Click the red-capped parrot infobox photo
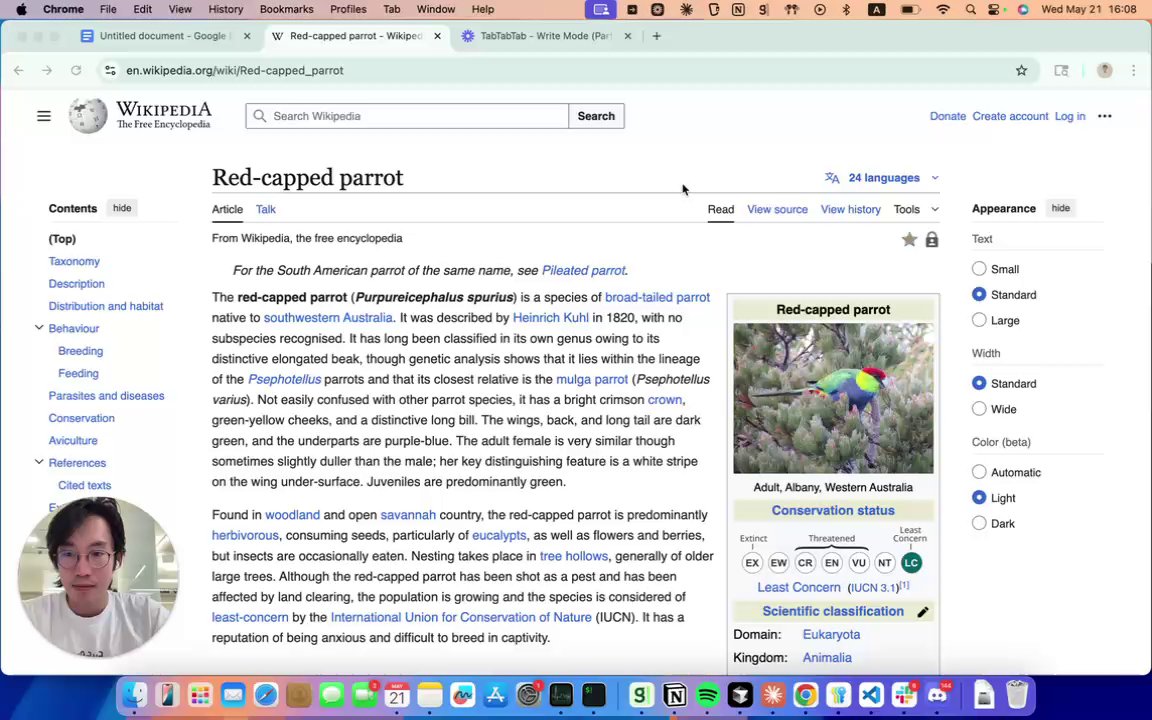This screenshot has width=1152, height=720. (833, 398)
